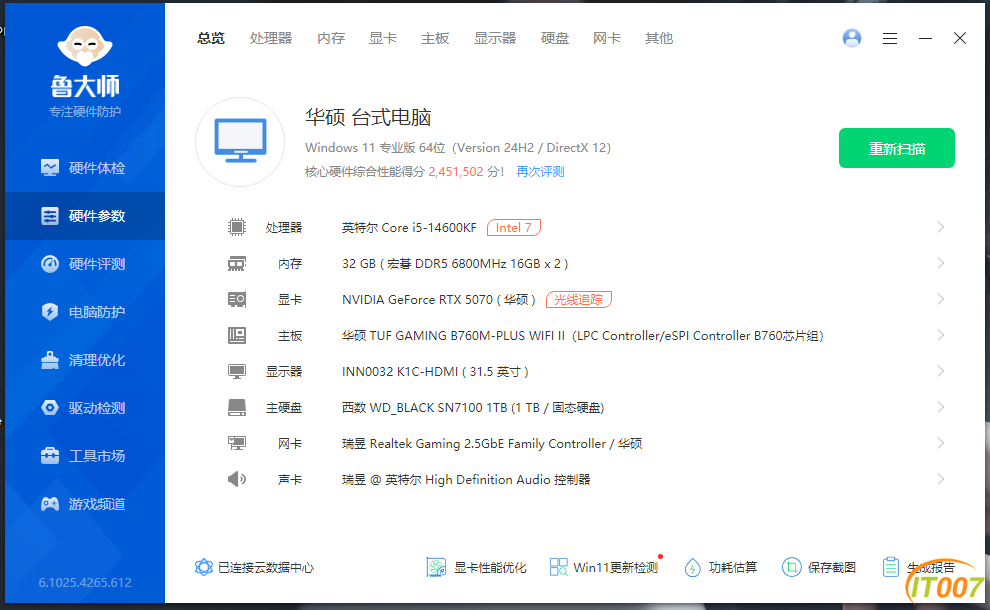
Task: Click the 鲁大师 logo avatar
Action: click(x=85, y=46)
